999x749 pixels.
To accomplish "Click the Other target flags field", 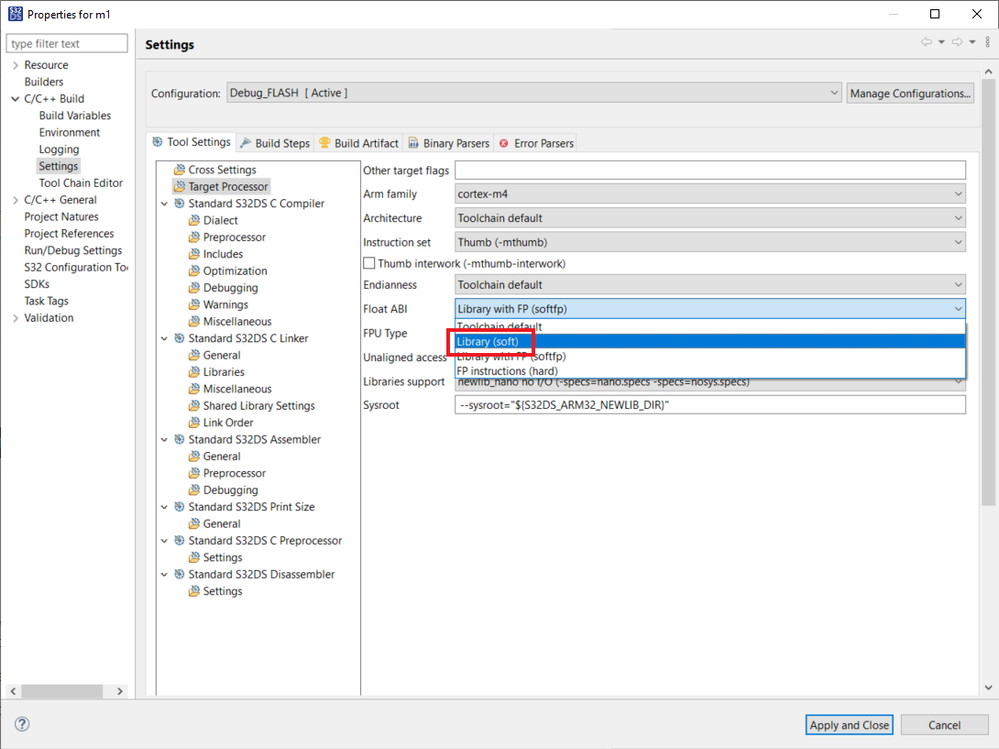I will click(x=710, y=170).
